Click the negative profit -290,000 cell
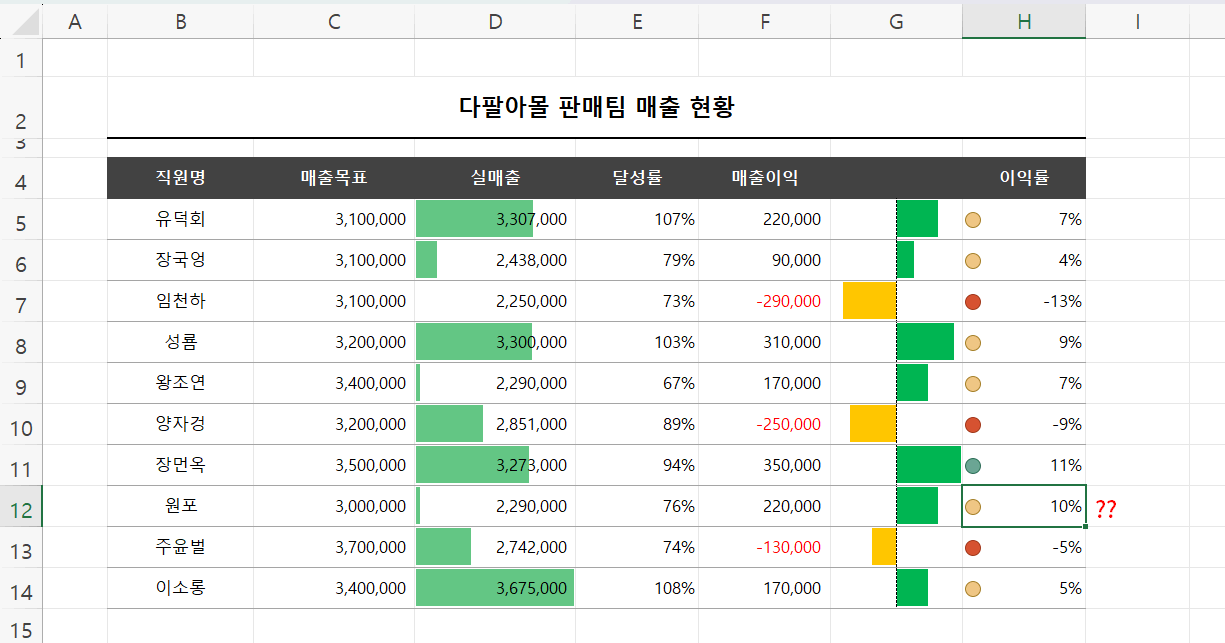 pyautogui.click(x=764, y=301)
